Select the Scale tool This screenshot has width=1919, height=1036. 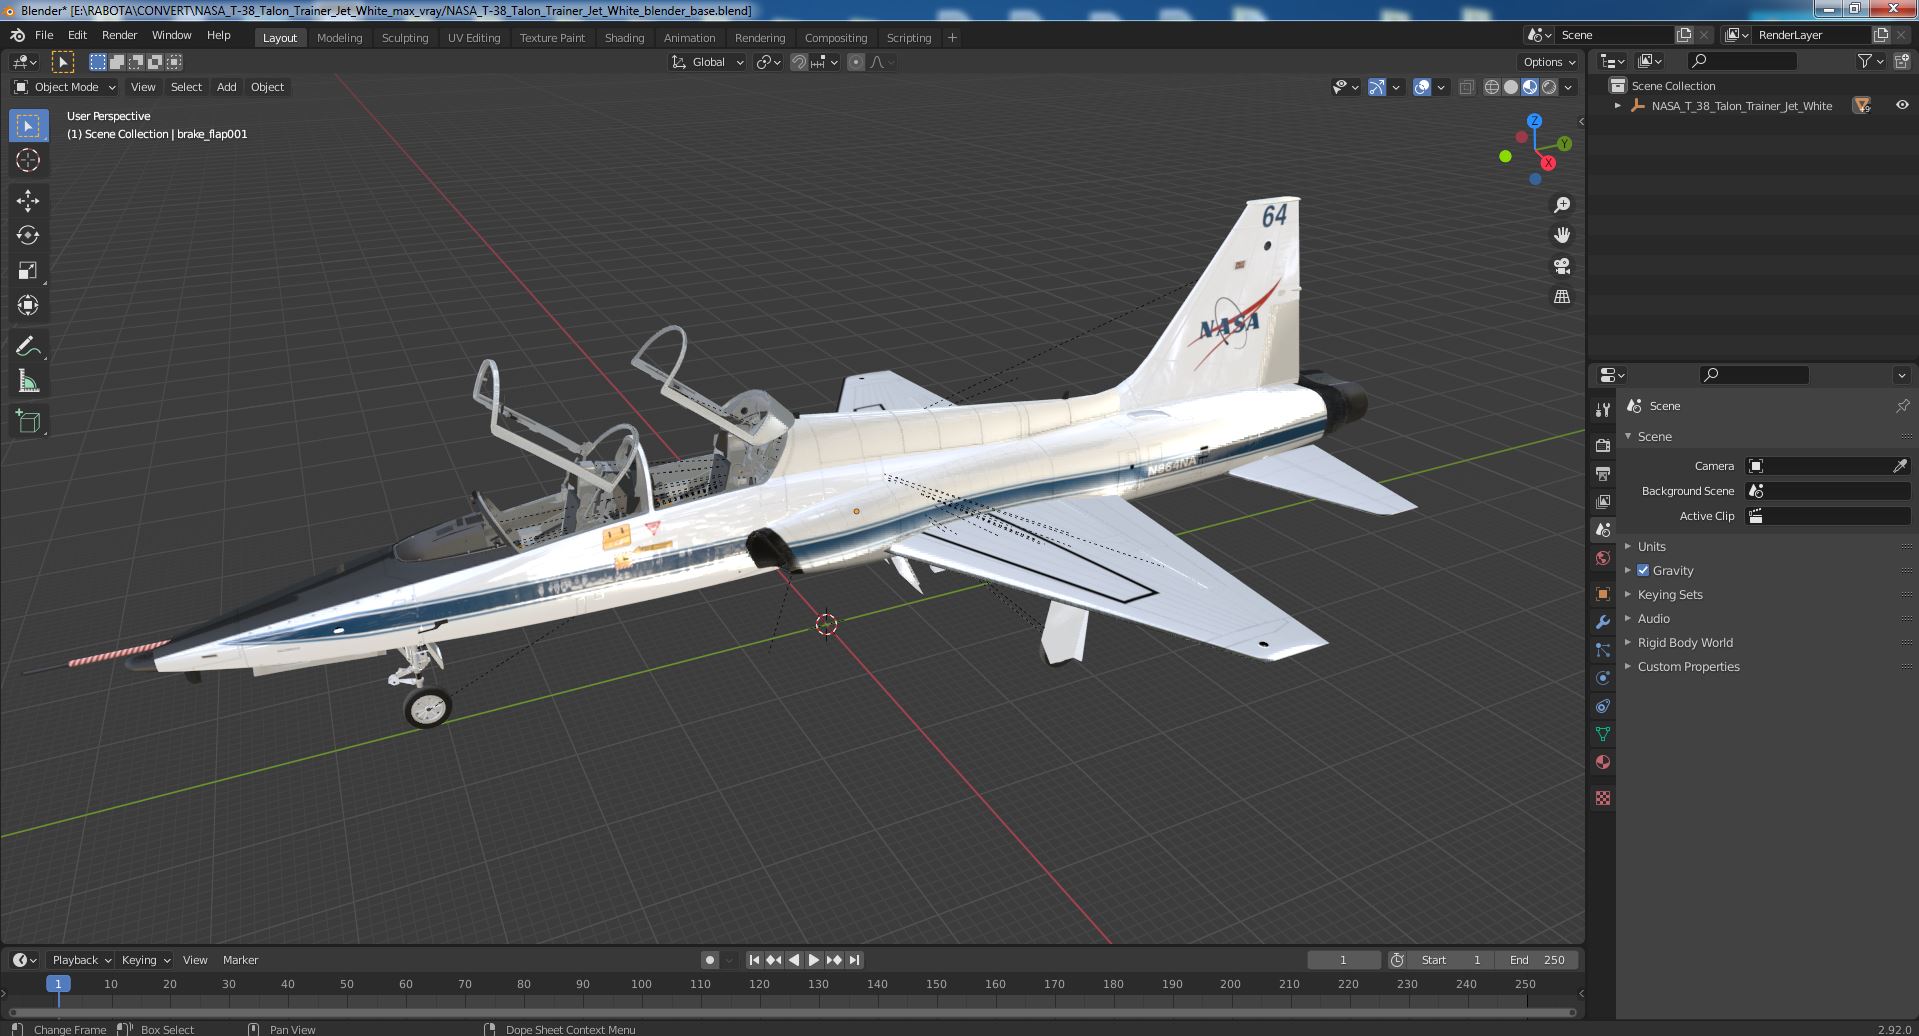click(28, 270)
